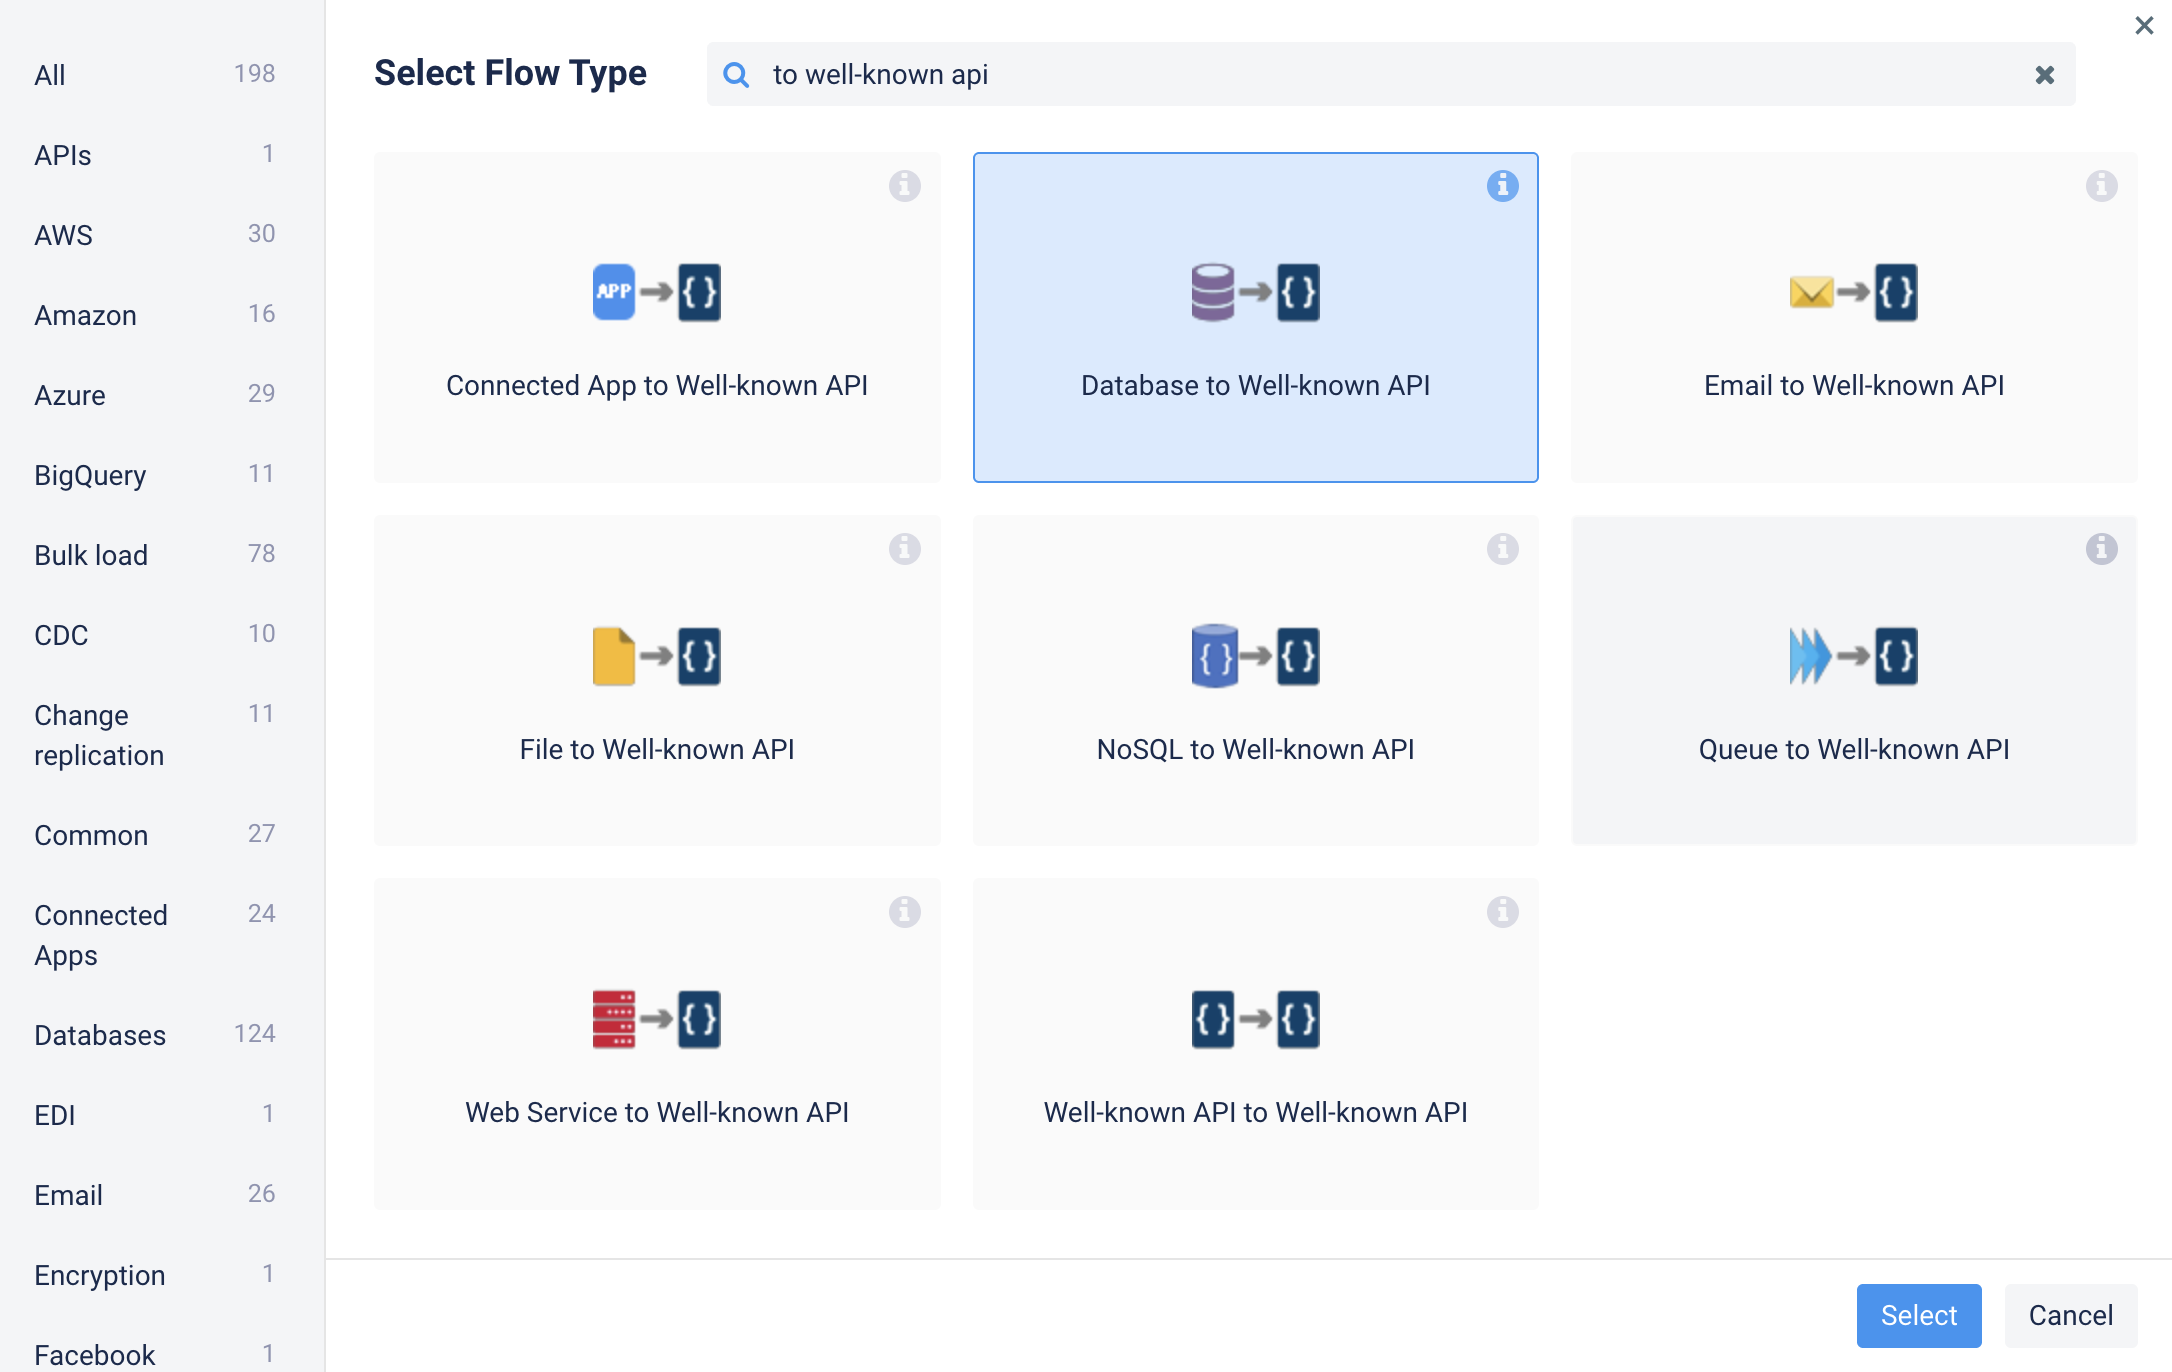Viewport: 2172px width, 1372px height.
Task: Click info icon on Email to Well-known API
Action: (2101, 186)
